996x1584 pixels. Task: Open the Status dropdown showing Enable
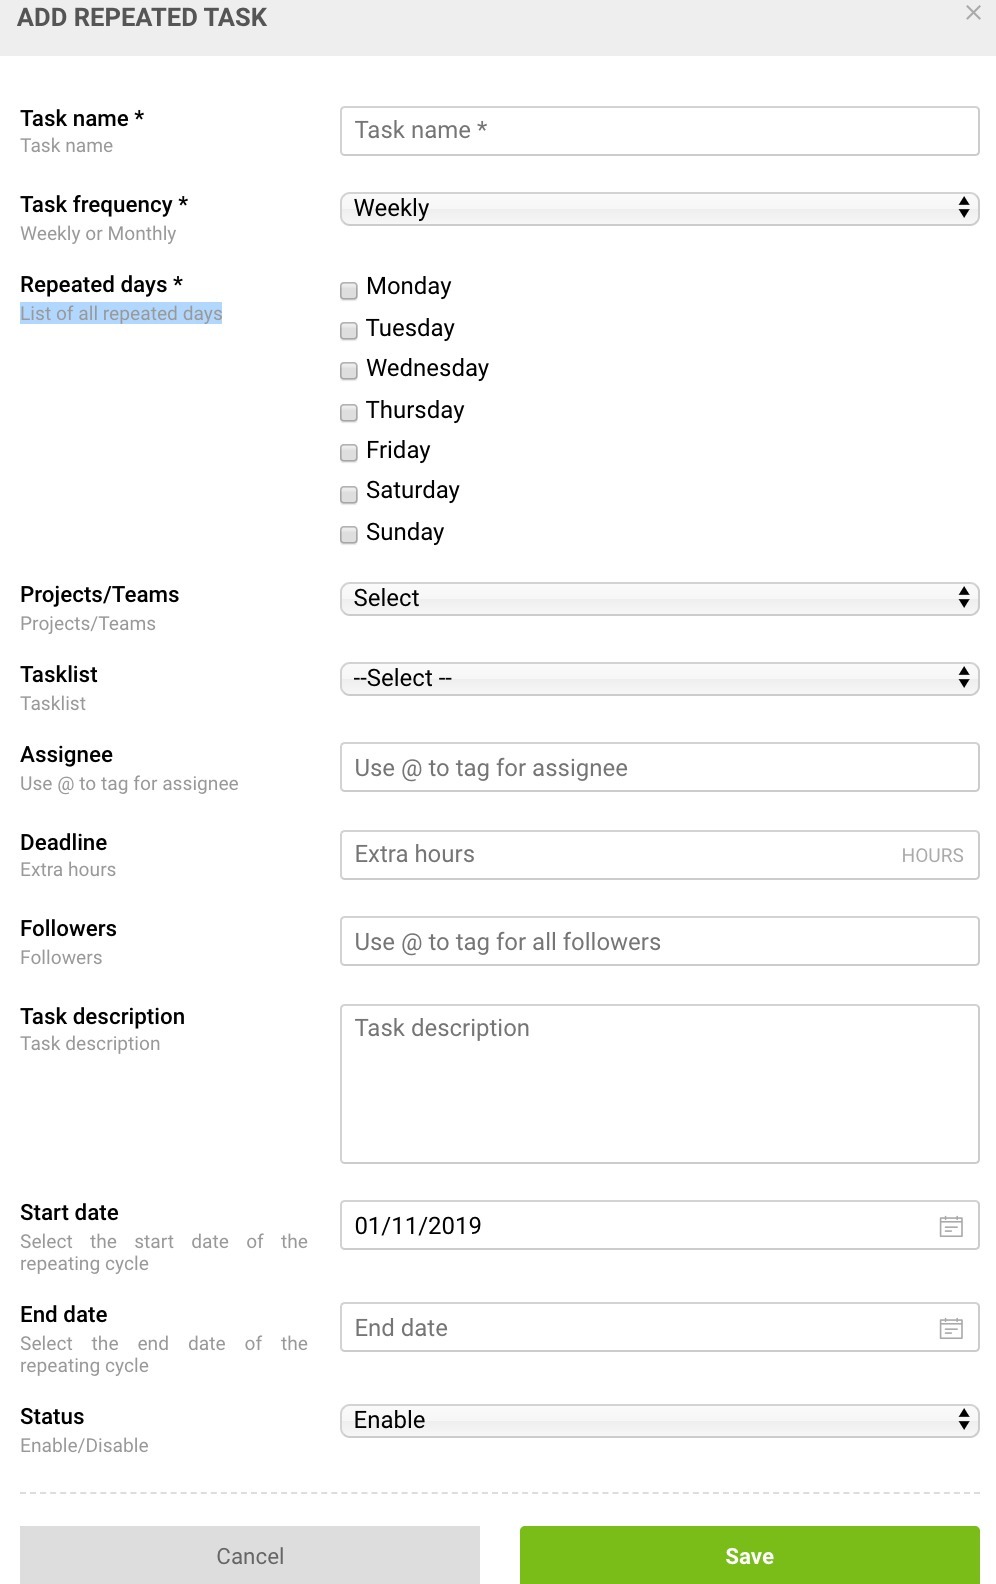pos(659,1419)
